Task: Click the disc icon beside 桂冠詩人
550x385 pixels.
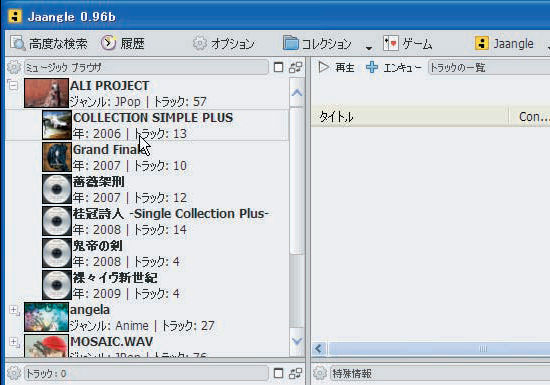Action: click(57, 221)
